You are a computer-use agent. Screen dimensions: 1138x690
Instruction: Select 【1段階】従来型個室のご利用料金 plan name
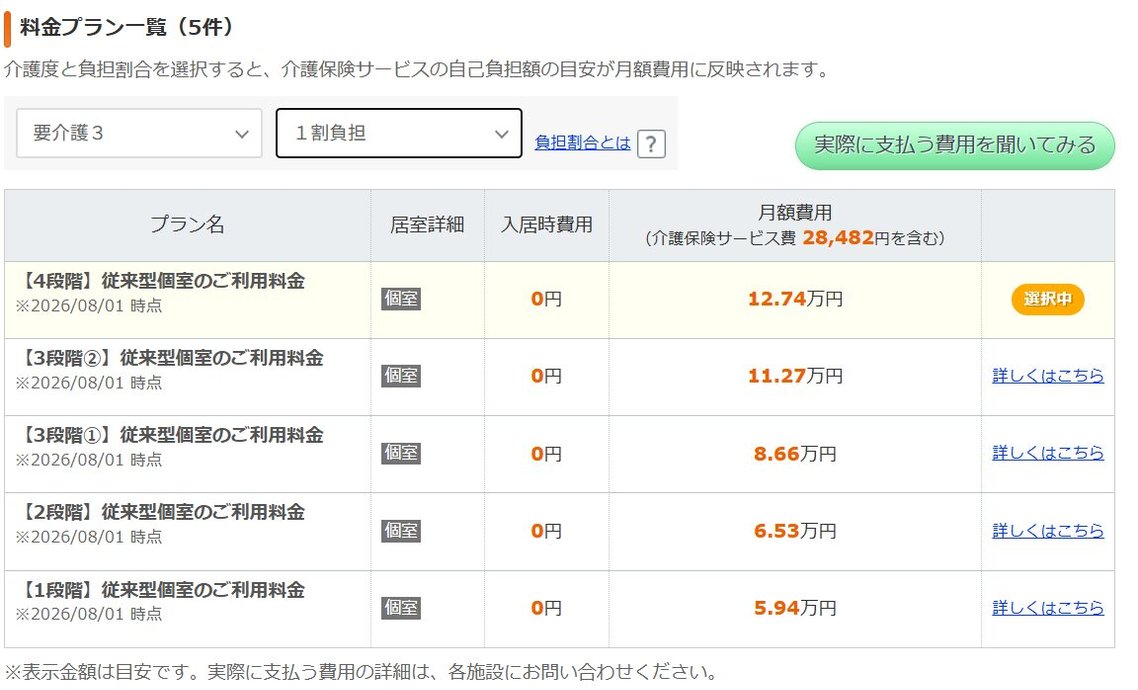(x=160, y=589)
